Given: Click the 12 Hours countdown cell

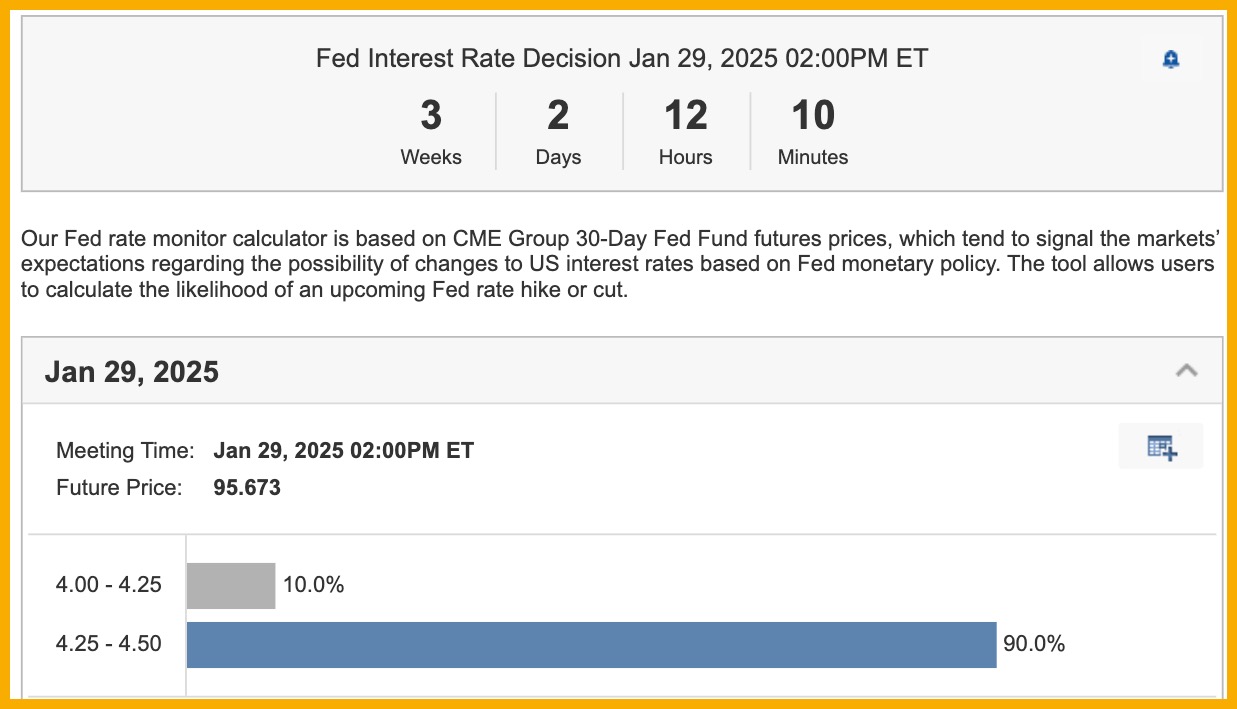Looking at the screenshot, I should 686,132.
